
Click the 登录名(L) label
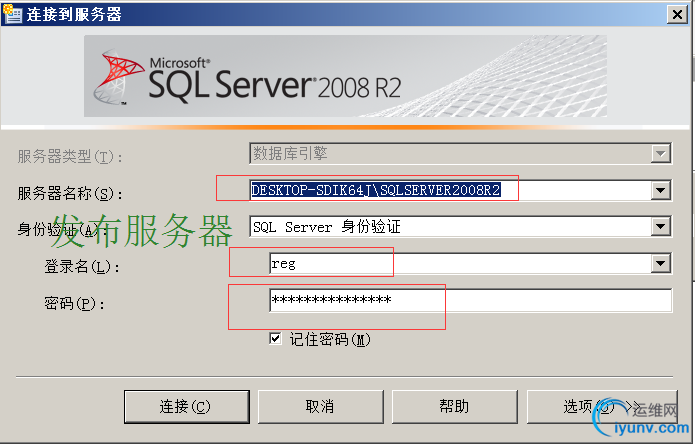82,266
